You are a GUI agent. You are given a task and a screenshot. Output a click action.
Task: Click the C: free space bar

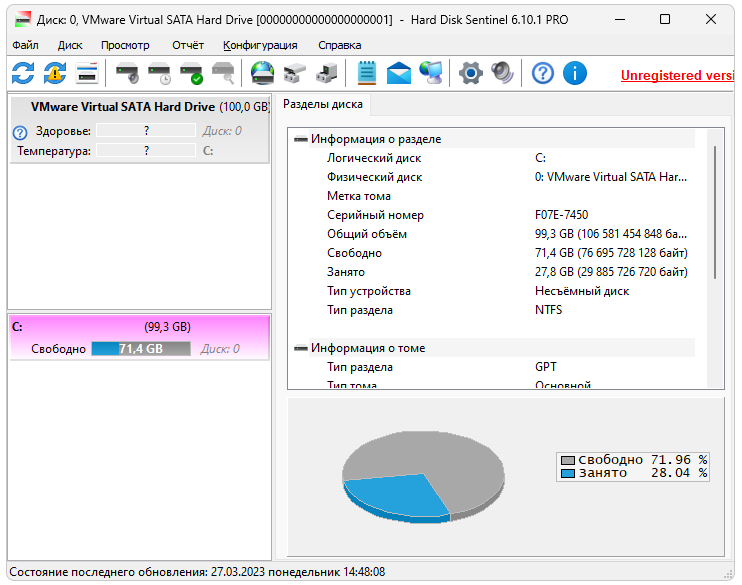tap(140, 349)
